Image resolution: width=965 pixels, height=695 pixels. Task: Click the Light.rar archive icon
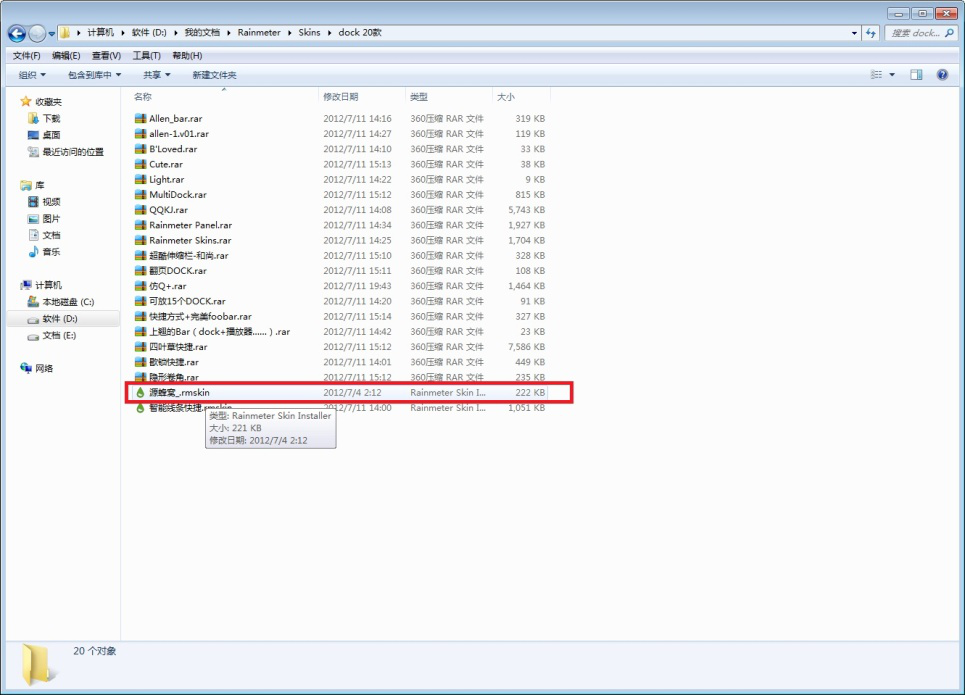click(x=140, y=179)
